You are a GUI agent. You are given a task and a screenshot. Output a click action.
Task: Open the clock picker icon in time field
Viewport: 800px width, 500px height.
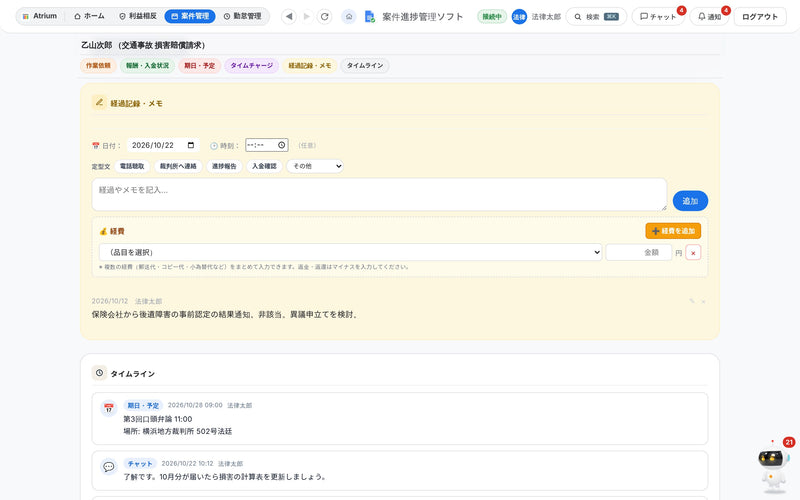282,145
